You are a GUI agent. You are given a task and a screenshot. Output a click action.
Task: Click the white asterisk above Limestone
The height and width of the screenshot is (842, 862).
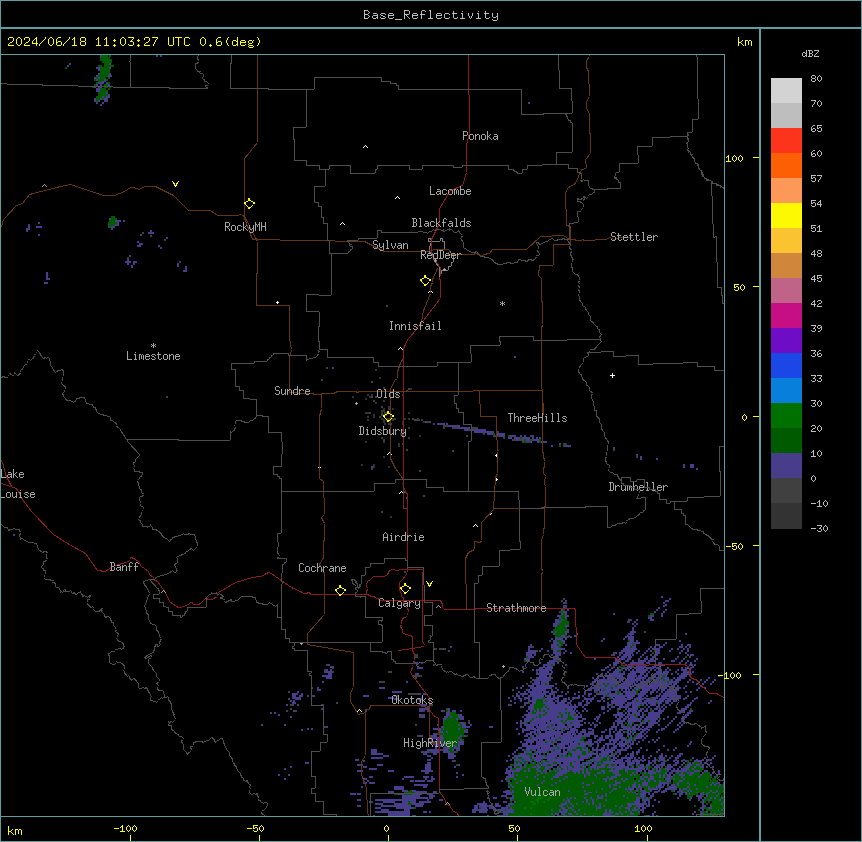point(153,346)
